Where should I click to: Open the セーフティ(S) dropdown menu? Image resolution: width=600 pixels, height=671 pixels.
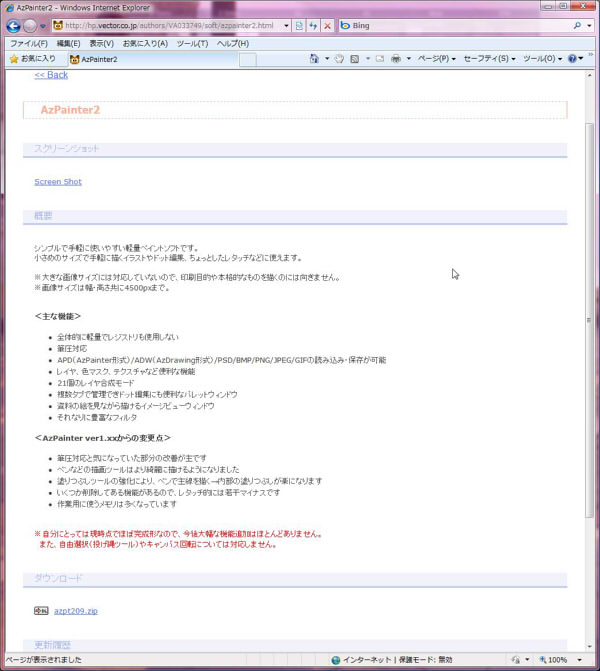490,59
